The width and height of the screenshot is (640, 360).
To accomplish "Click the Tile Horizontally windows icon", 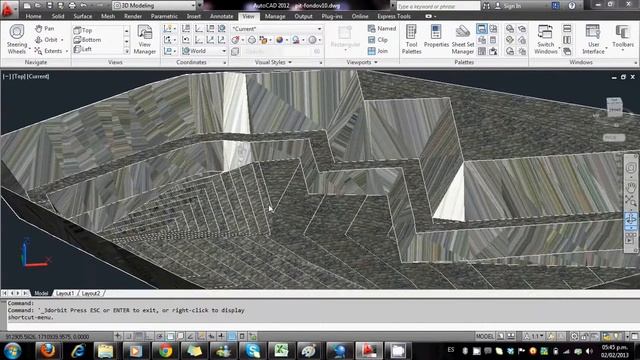I will coord(567,29).
